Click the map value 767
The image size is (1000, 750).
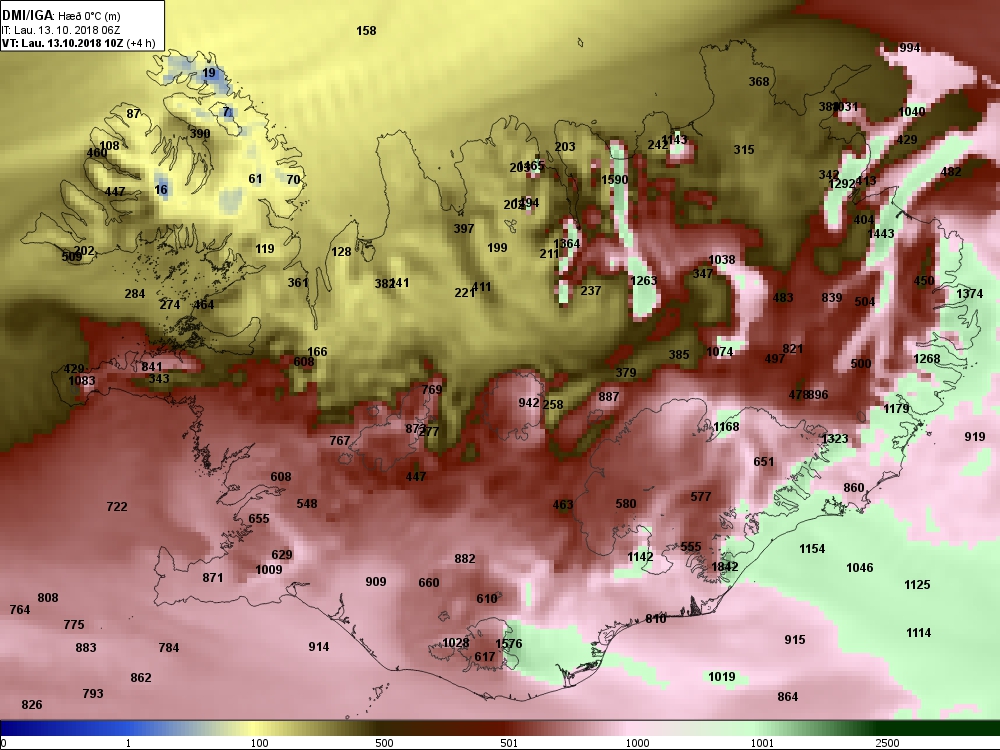340,441
